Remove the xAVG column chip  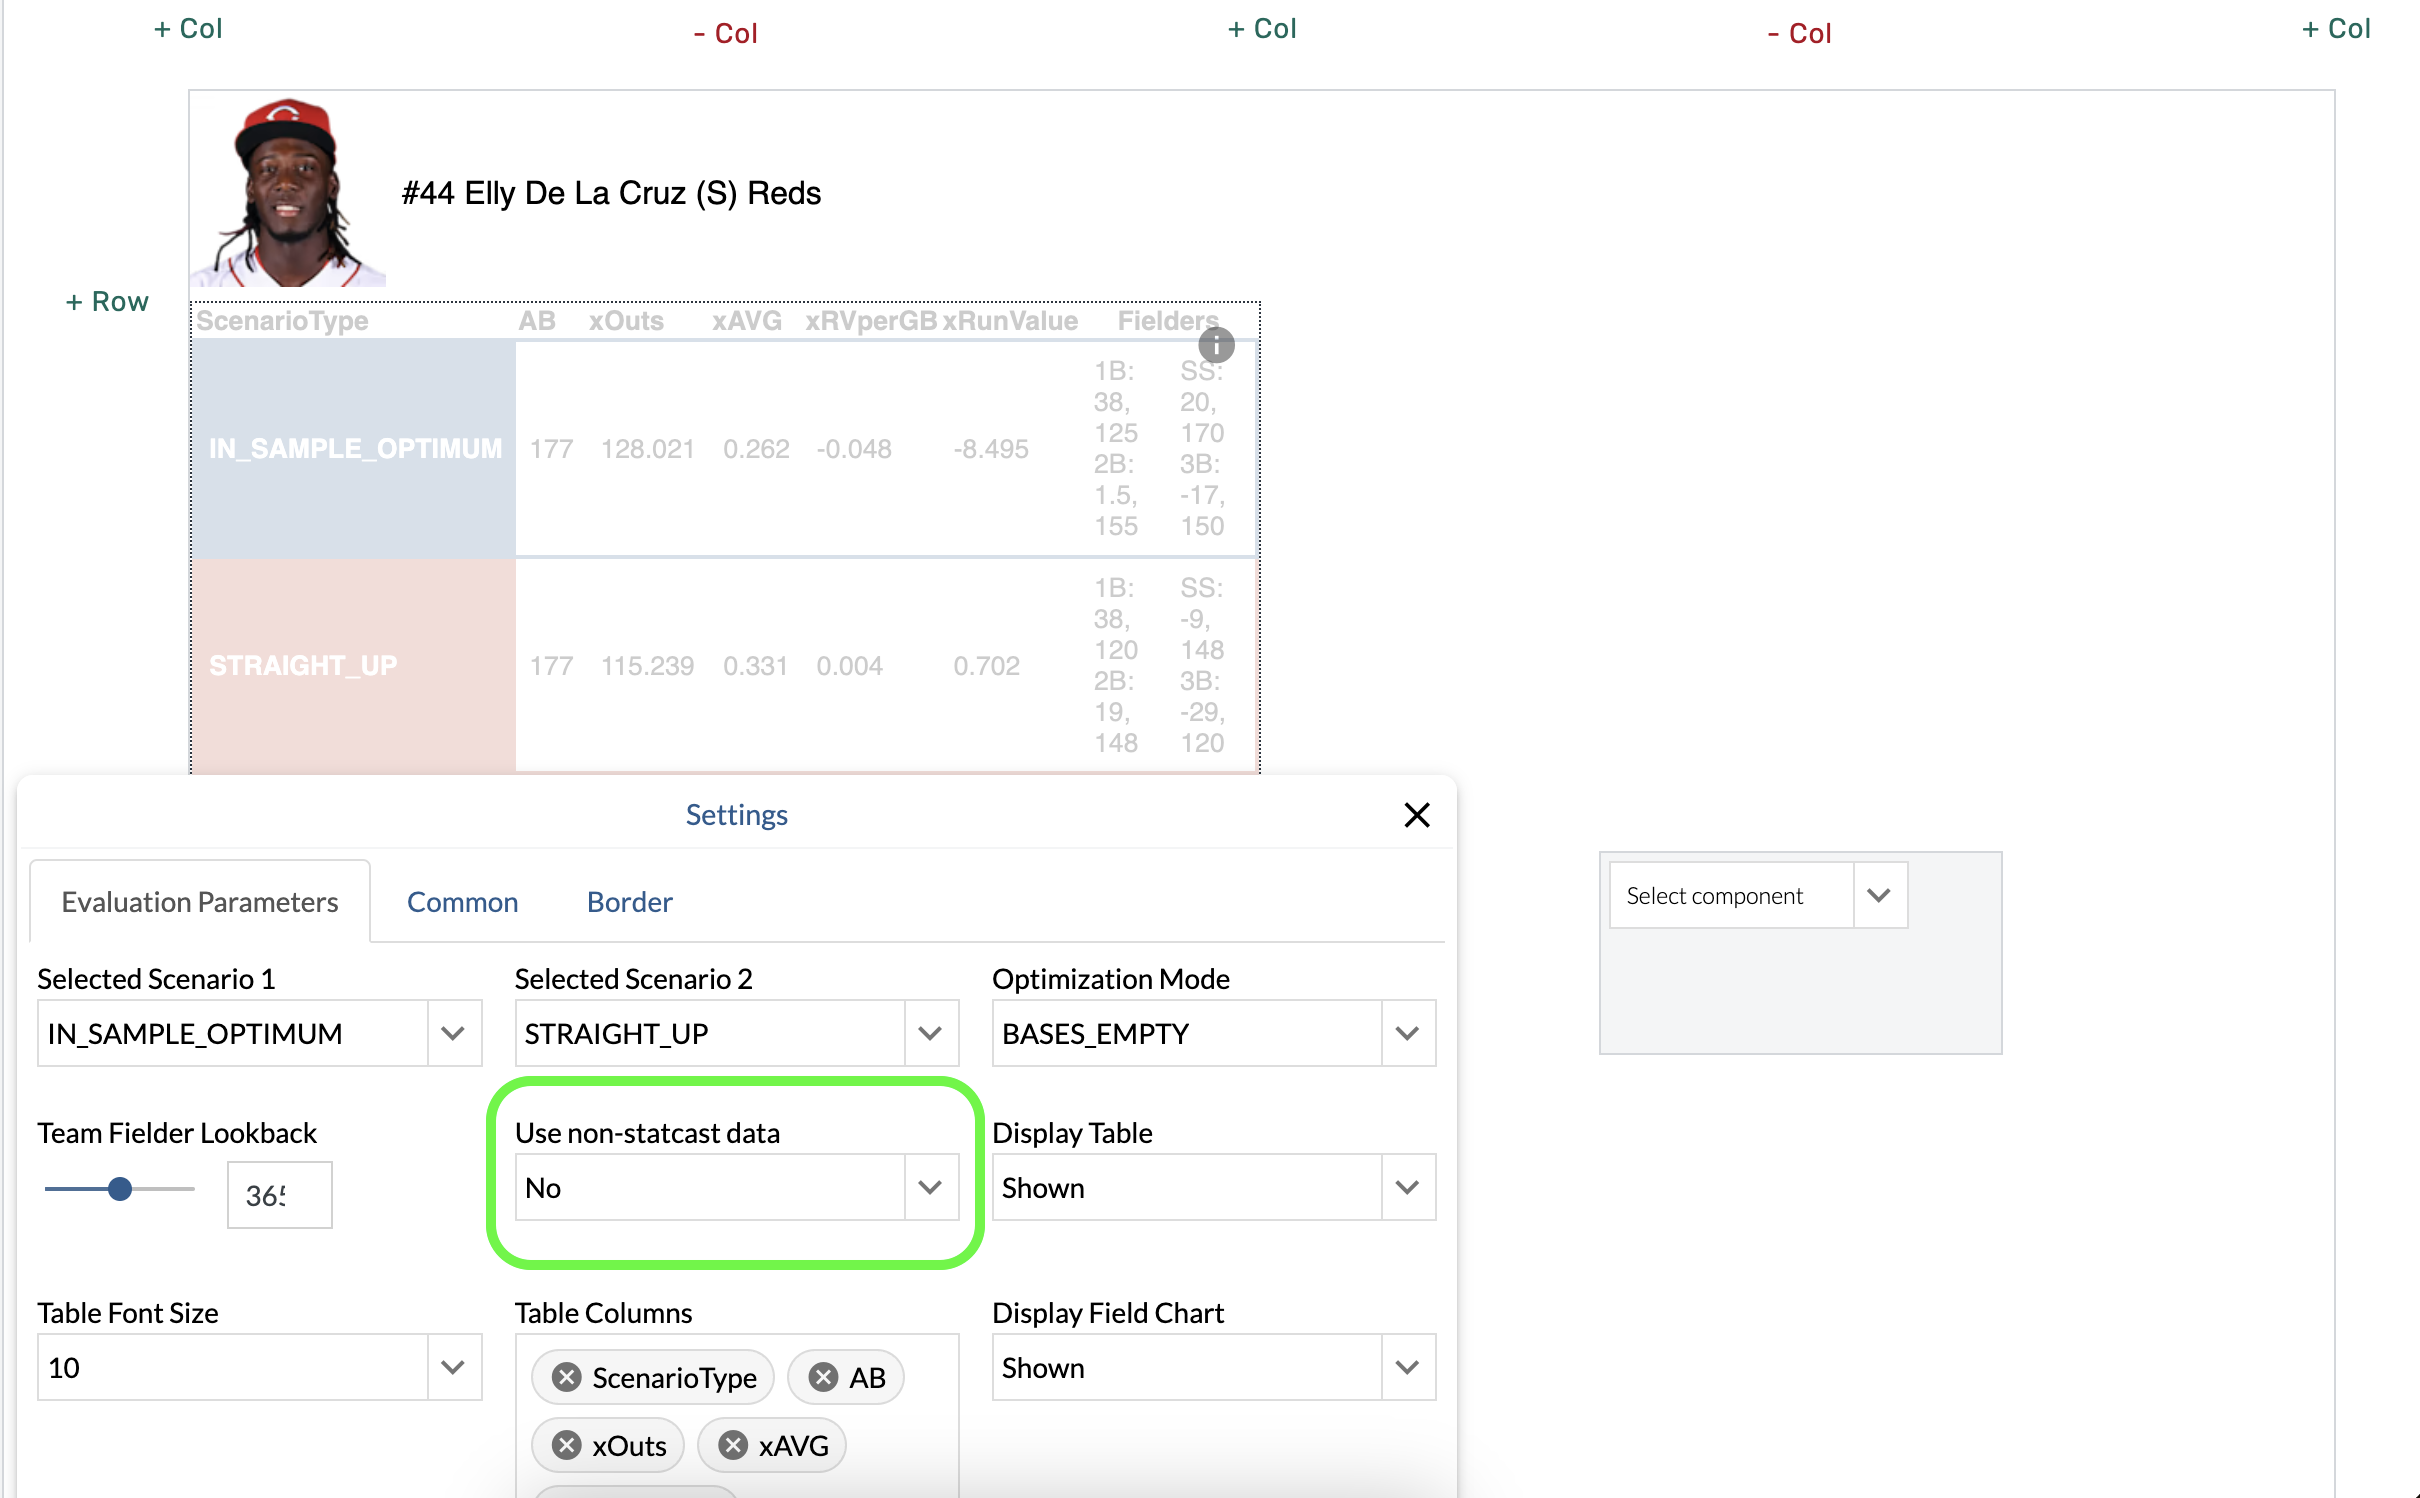point(733,1445)
